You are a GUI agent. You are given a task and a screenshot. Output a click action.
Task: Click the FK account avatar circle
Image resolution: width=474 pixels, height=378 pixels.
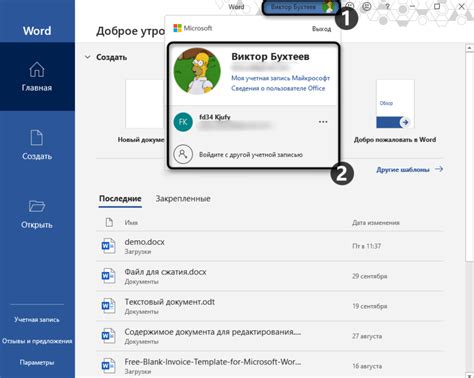[x=183, y=122]
